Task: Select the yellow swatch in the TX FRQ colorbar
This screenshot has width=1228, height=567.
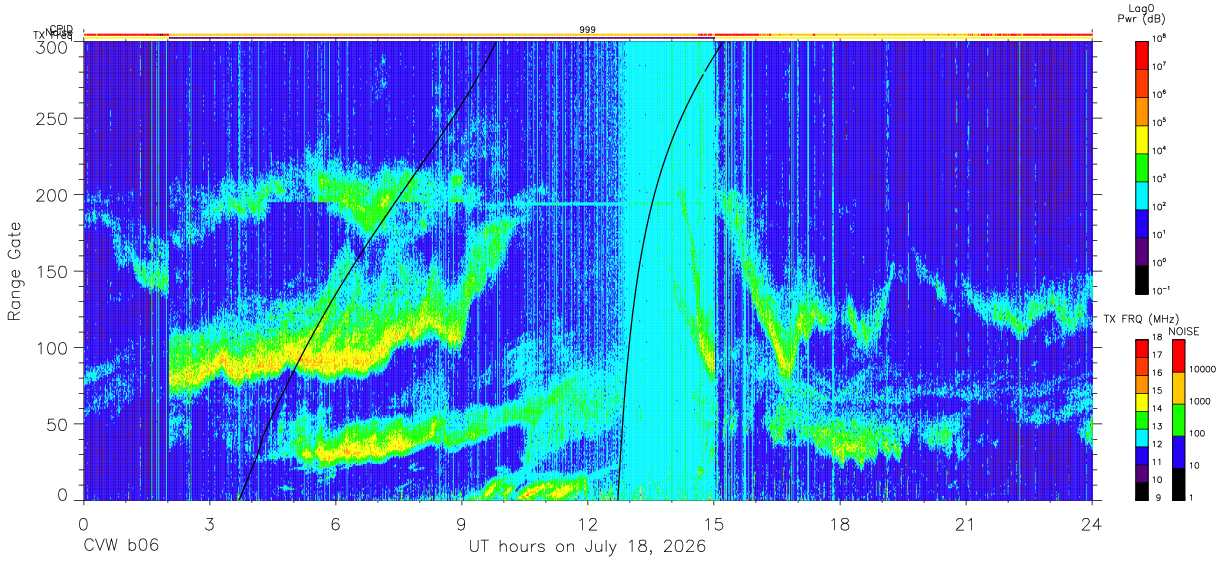Action: click(x=1142, y=402)
